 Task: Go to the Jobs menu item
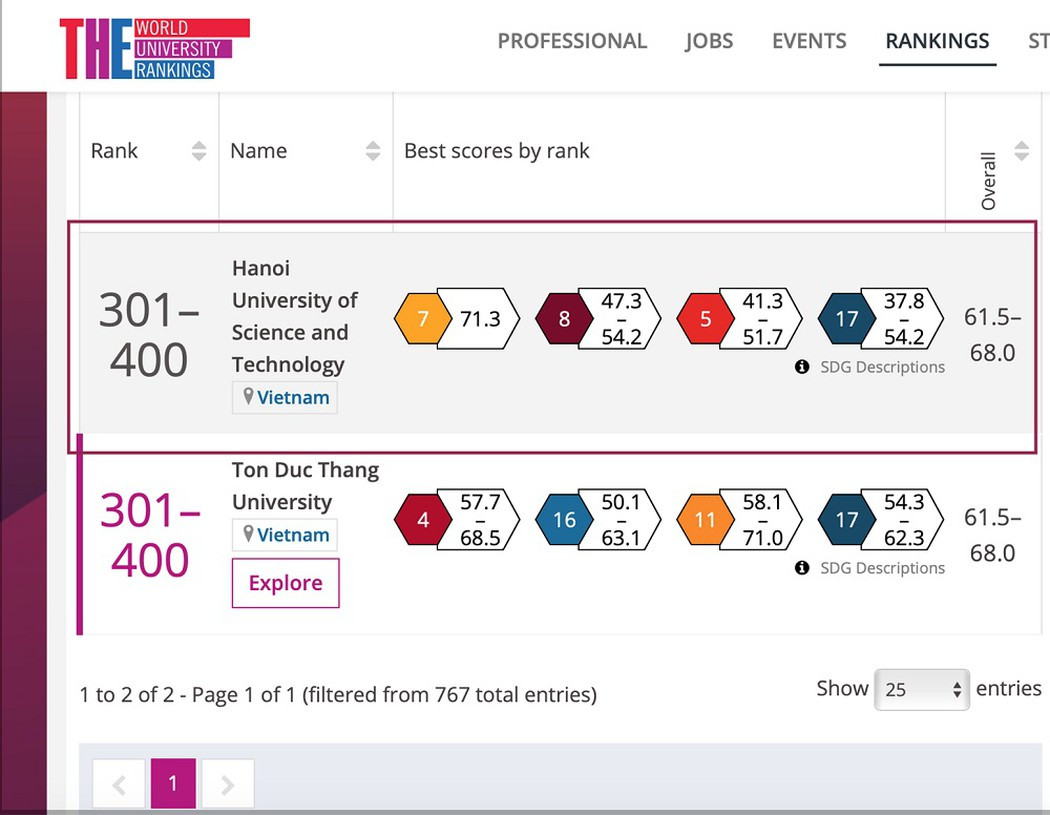point(709,41)
